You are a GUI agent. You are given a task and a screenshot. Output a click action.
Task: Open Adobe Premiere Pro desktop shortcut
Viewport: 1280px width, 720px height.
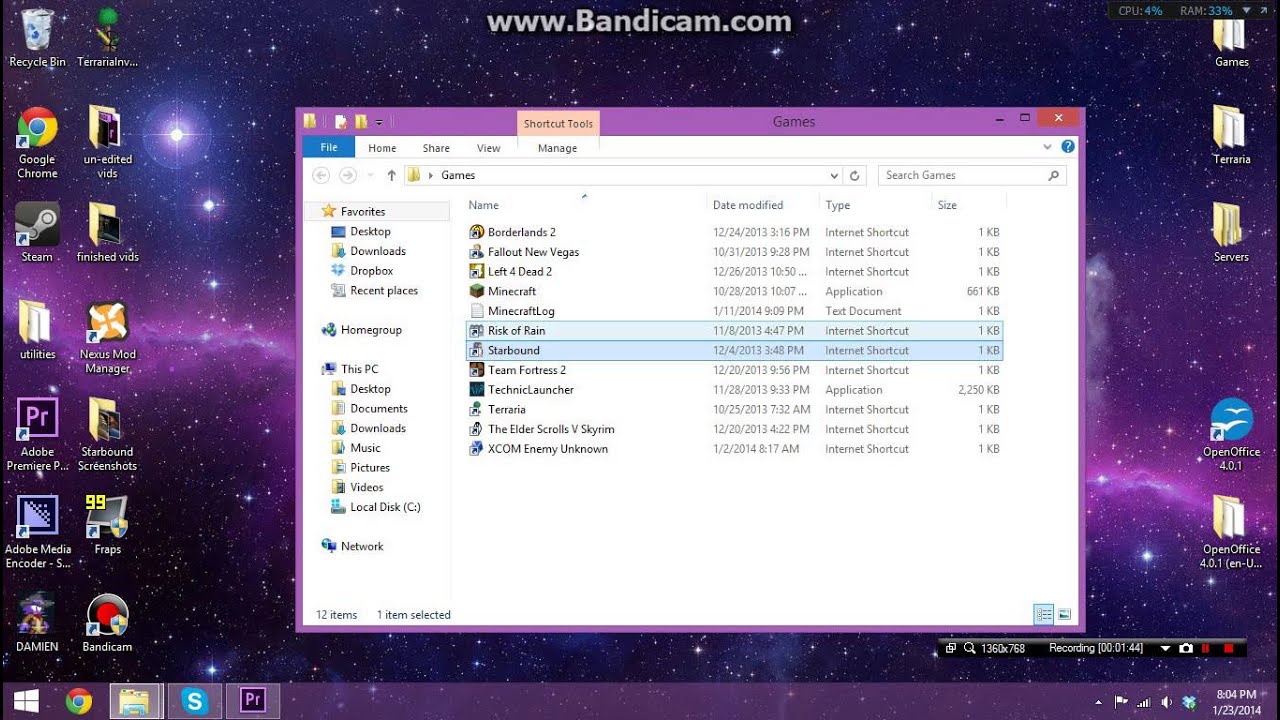click(x=37, y=434)
